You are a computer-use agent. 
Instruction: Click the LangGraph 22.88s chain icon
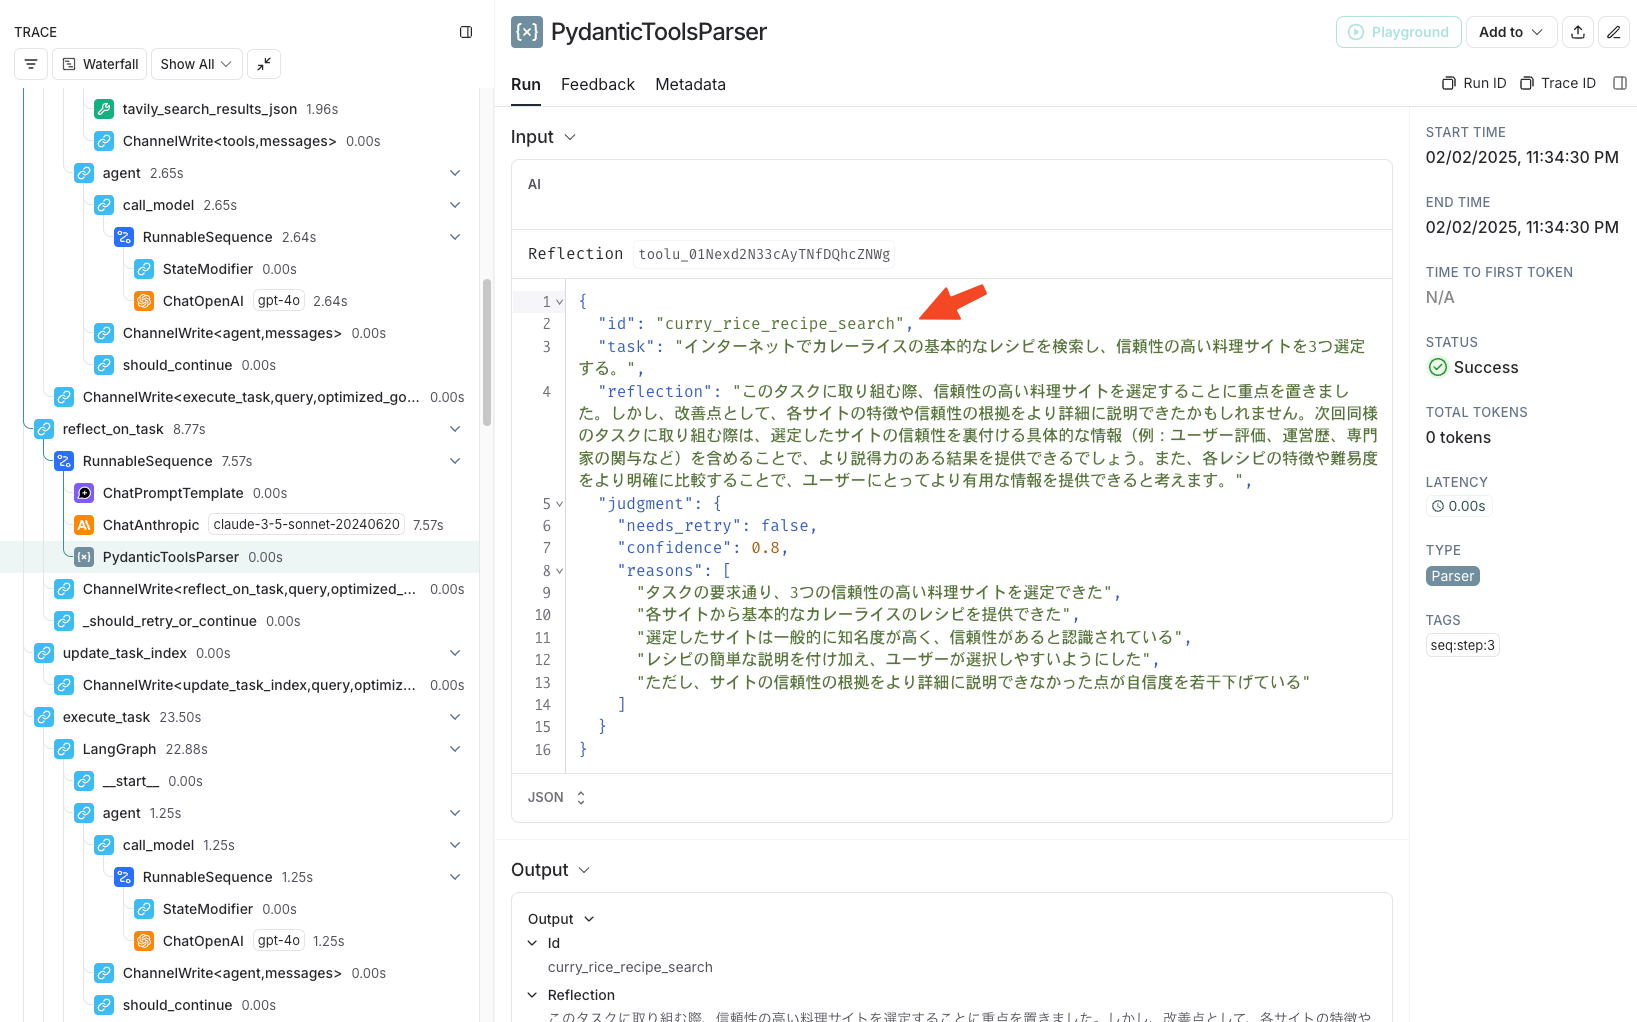coord(64,749)
